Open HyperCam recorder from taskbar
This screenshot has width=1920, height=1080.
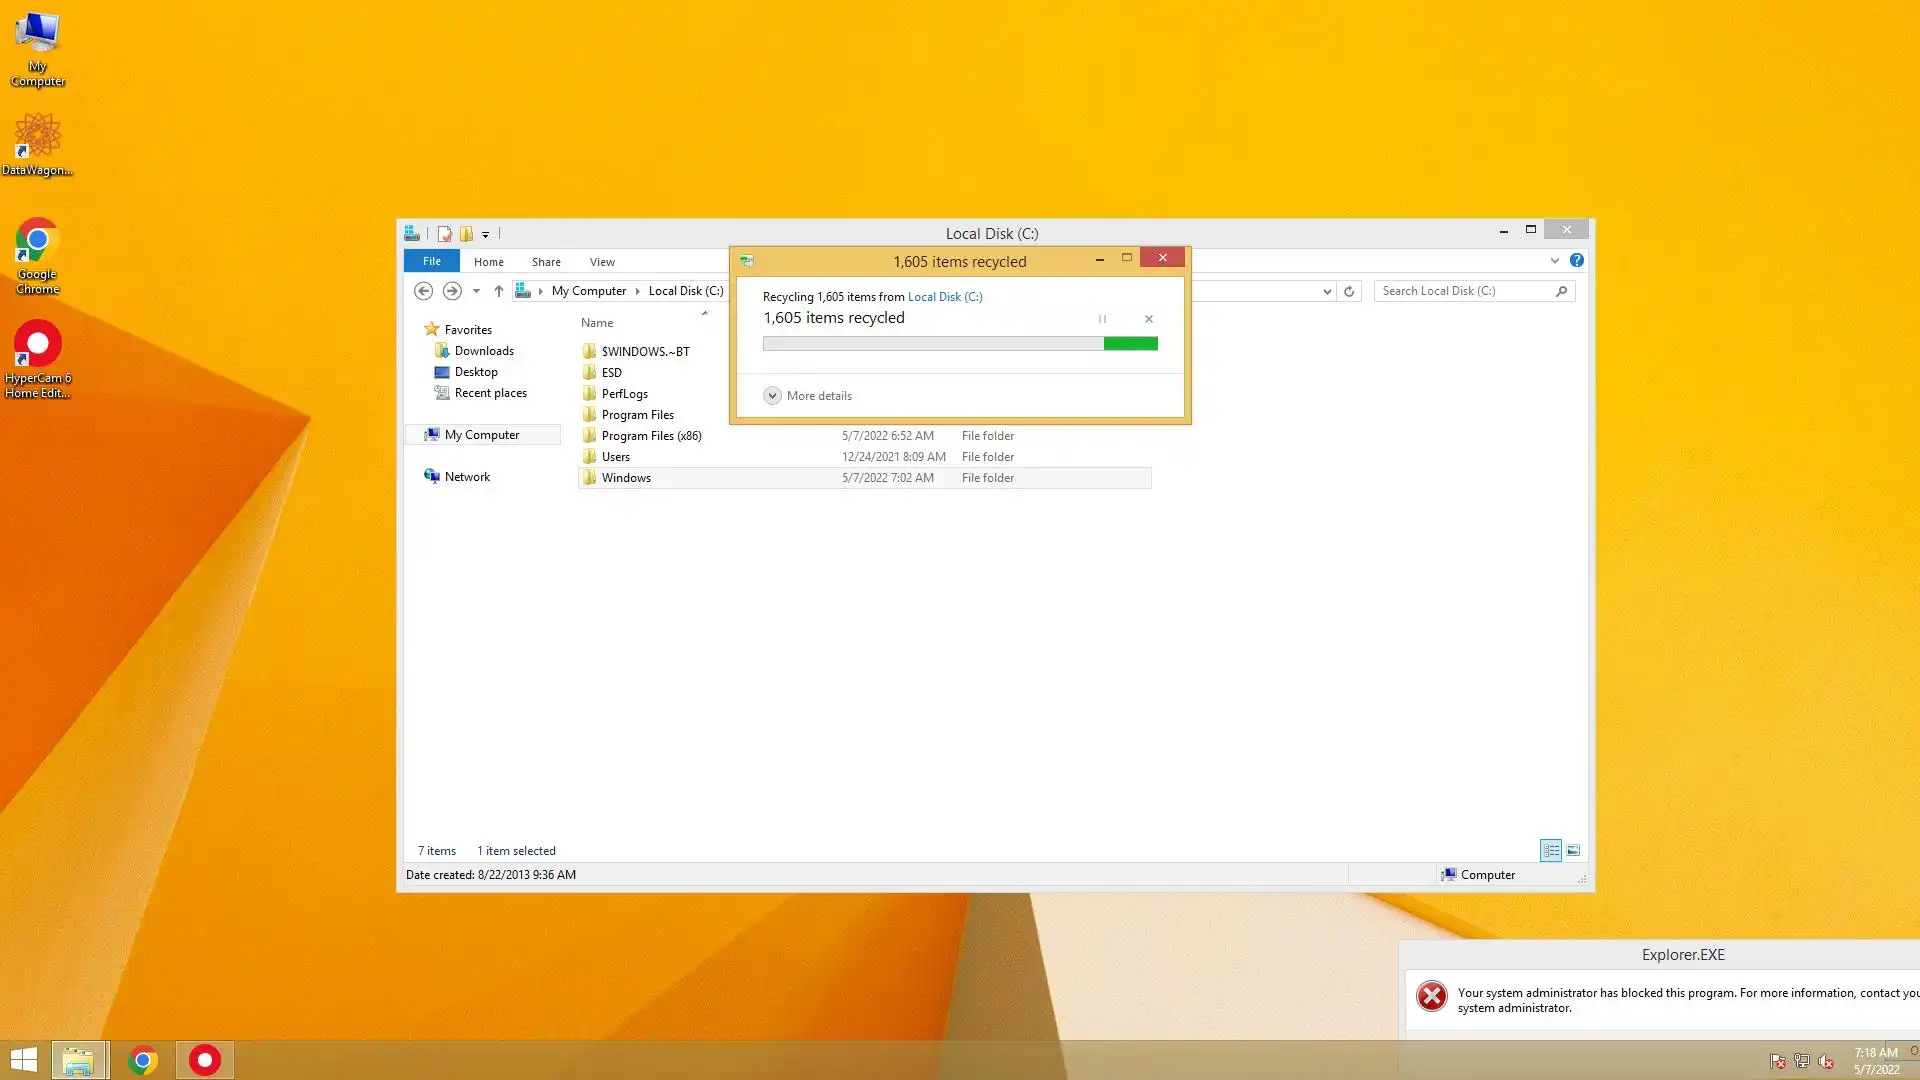(x=205, y=1060)
